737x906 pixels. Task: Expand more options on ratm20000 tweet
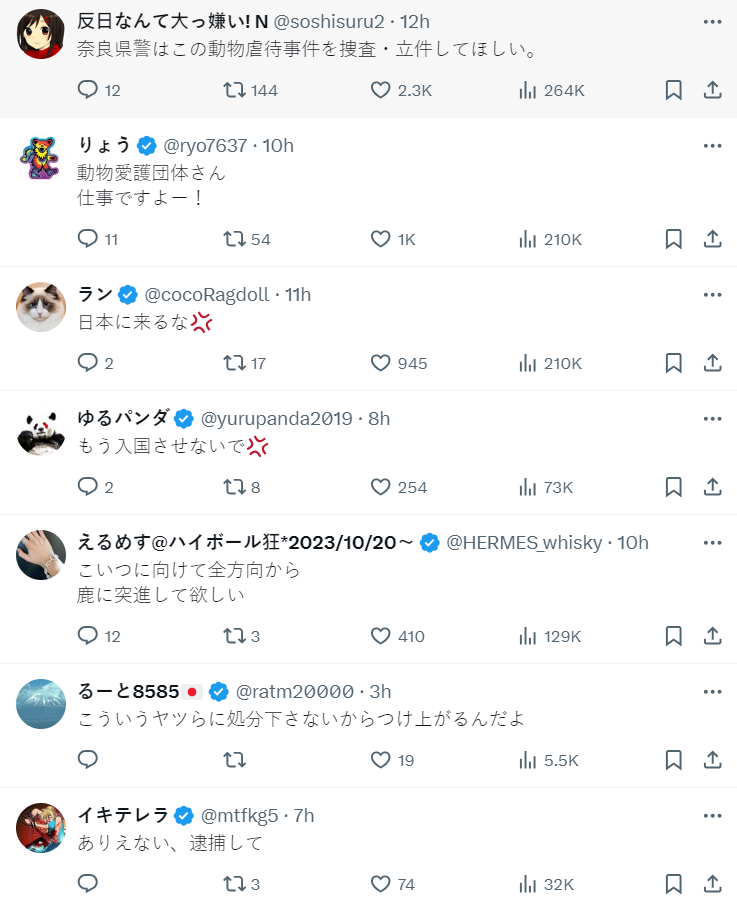pyautogui.click(x=712, y=691)
